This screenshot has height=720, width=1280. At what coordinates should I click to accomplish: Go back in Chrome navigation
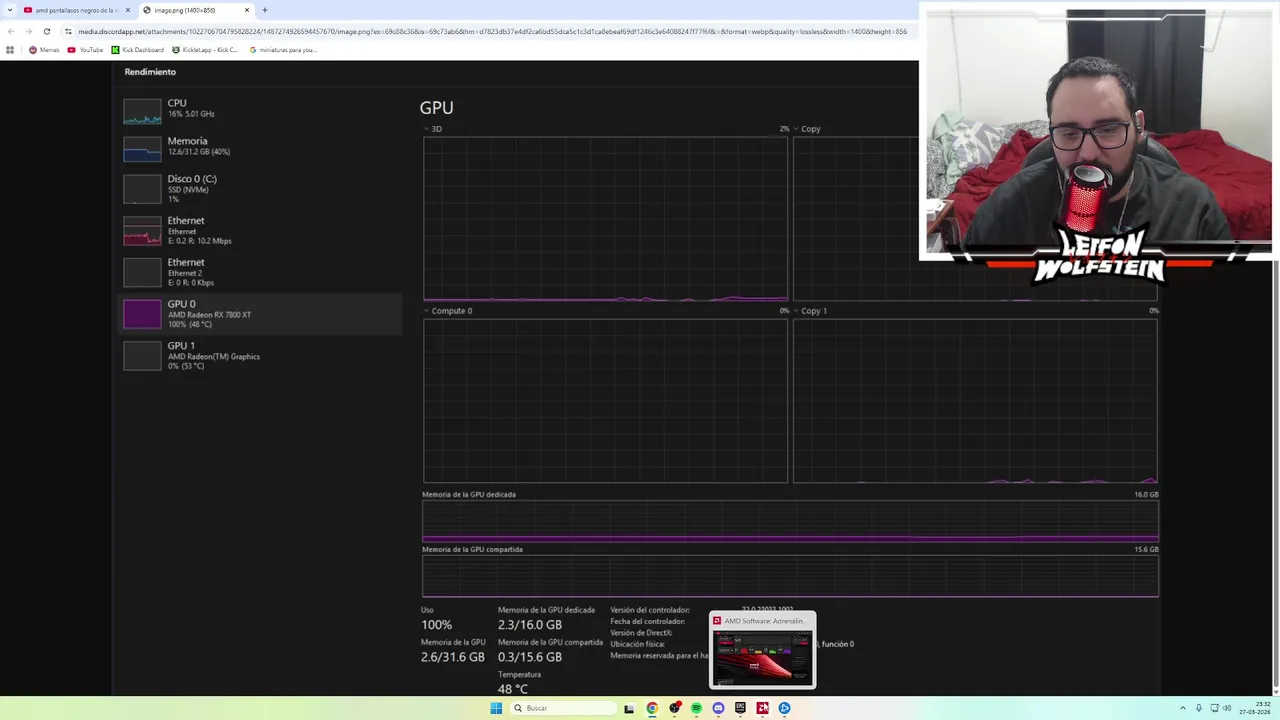tap(10, 31)
